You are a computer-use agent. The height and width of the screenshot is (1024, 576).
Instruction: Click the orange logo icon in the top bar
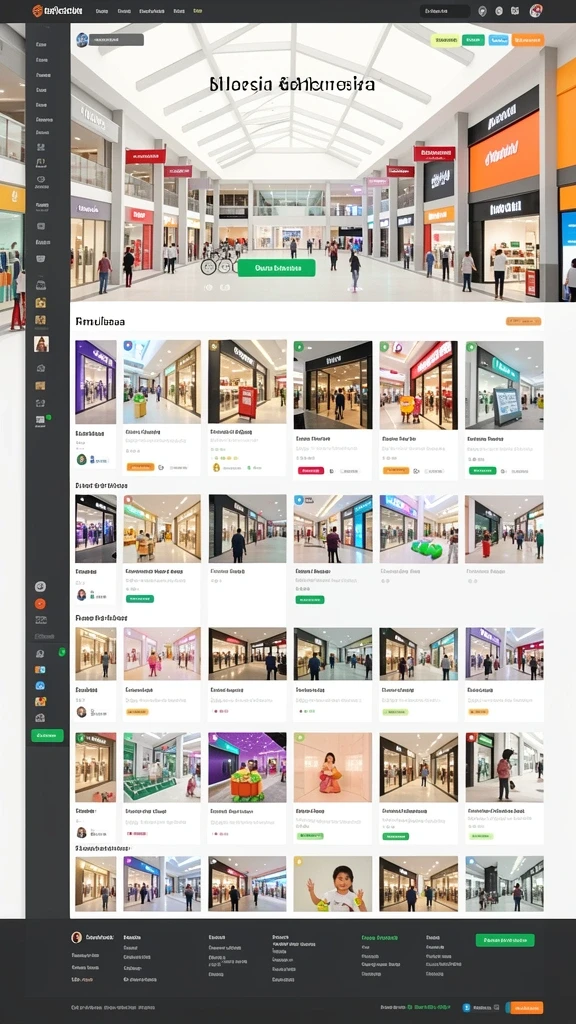click(x=37, y=10)
